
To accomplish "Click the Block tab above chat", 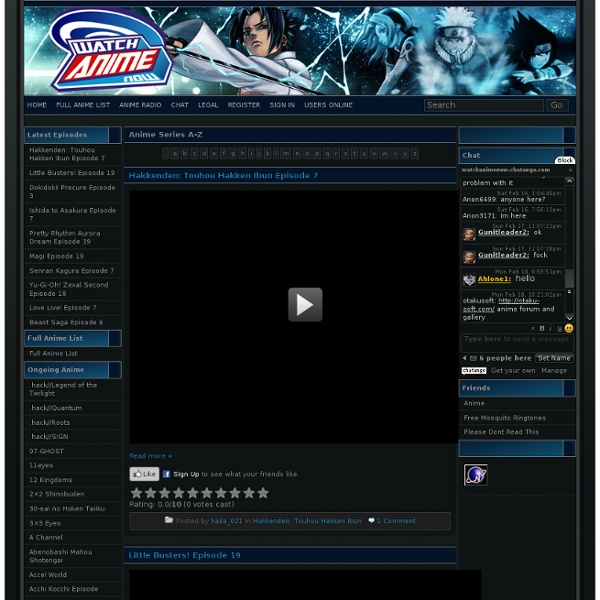I will pos(565,160).
